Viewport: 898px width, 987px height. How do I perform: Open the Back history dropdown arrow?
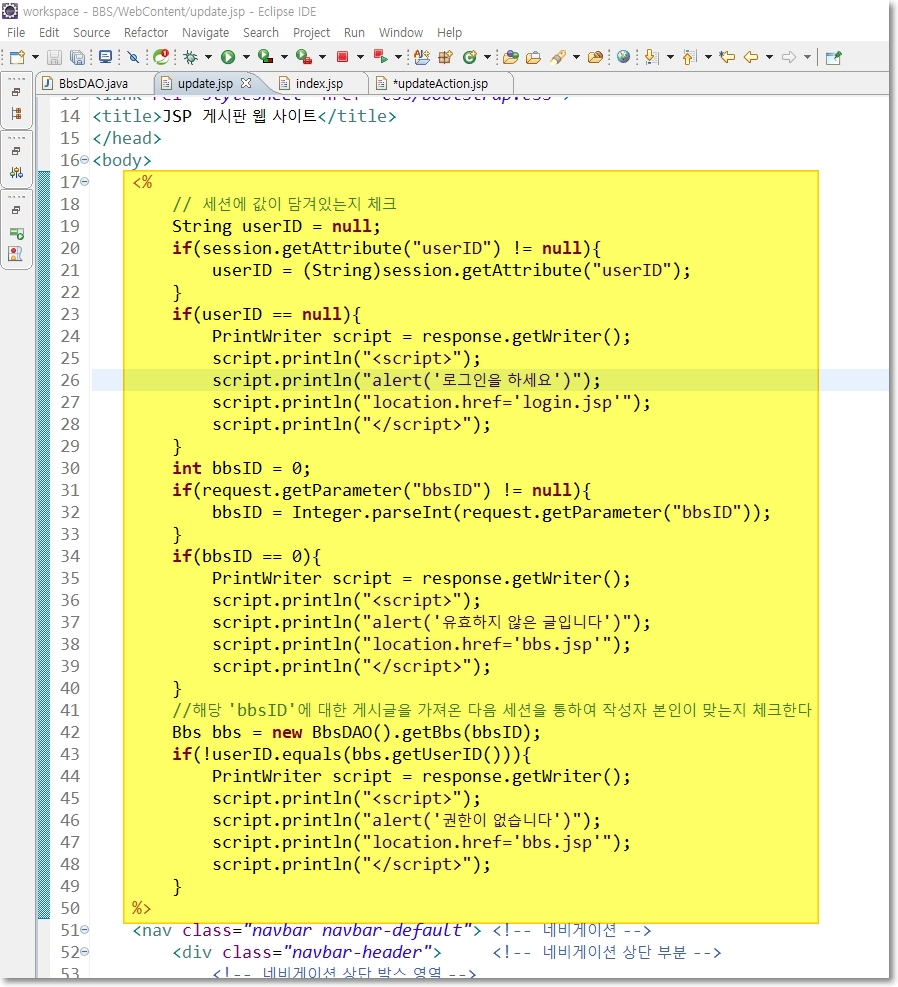pyautogui.click(x=769, y=57)
